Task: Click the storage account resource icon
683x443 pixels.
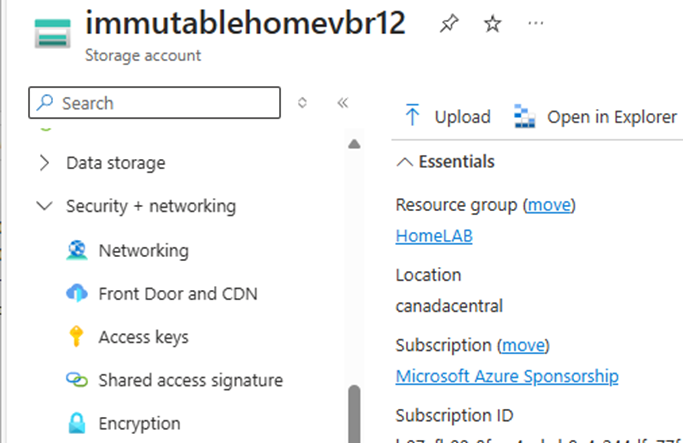Action: pos(52,33)
